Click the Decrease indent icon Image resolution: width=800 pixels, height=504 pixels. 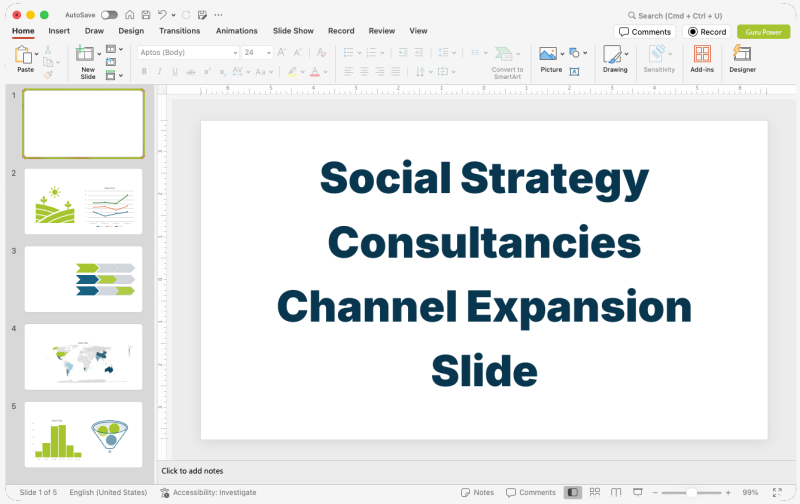[403, 52]
